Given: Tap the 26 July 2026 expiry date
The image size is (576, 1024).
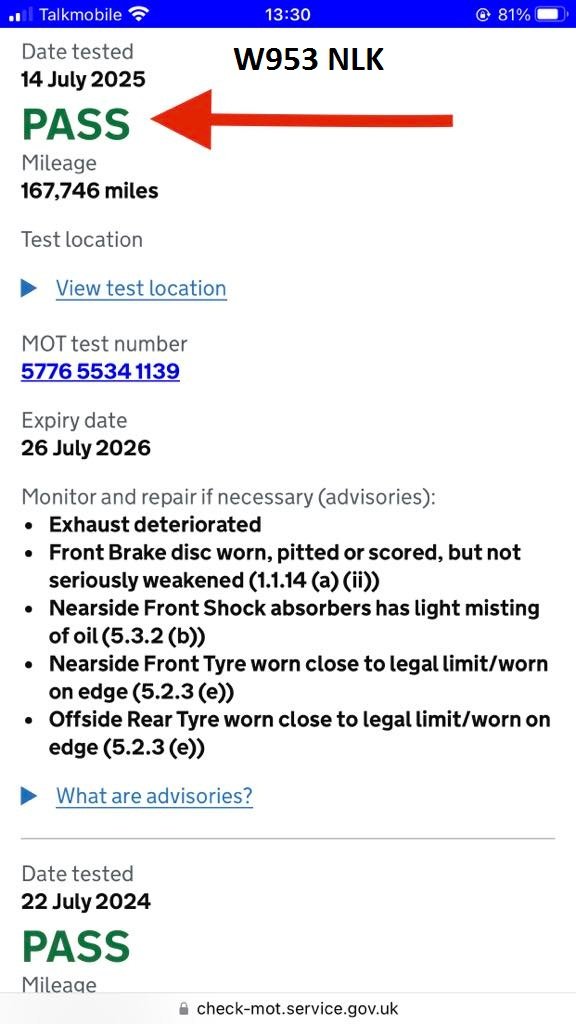Looking at the screenshot, I should [x=86, y=448].
